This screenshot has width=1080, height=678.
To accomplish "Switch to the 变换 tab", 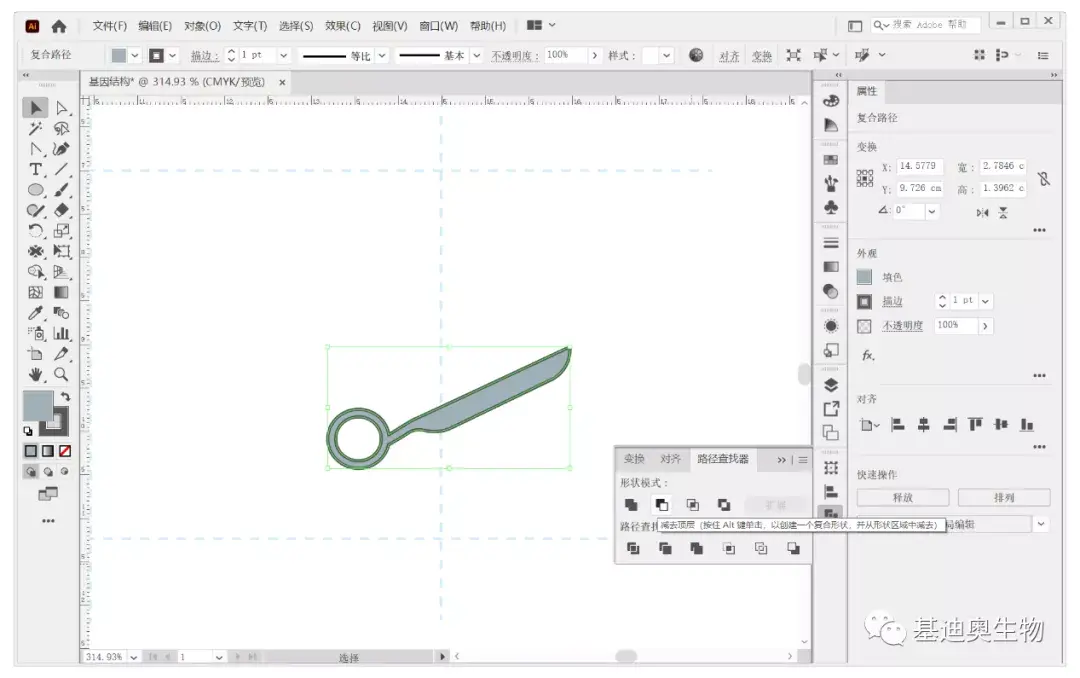I will 634,459.
